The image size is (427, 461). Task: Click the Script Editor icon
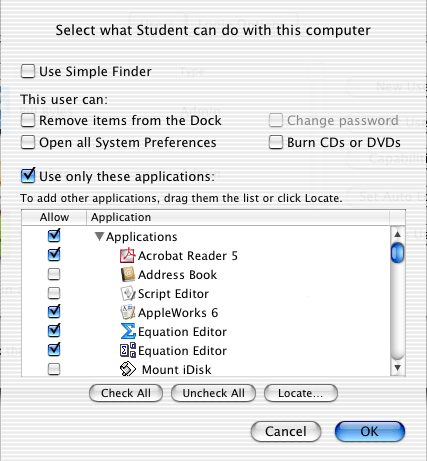tap(128, 293)
